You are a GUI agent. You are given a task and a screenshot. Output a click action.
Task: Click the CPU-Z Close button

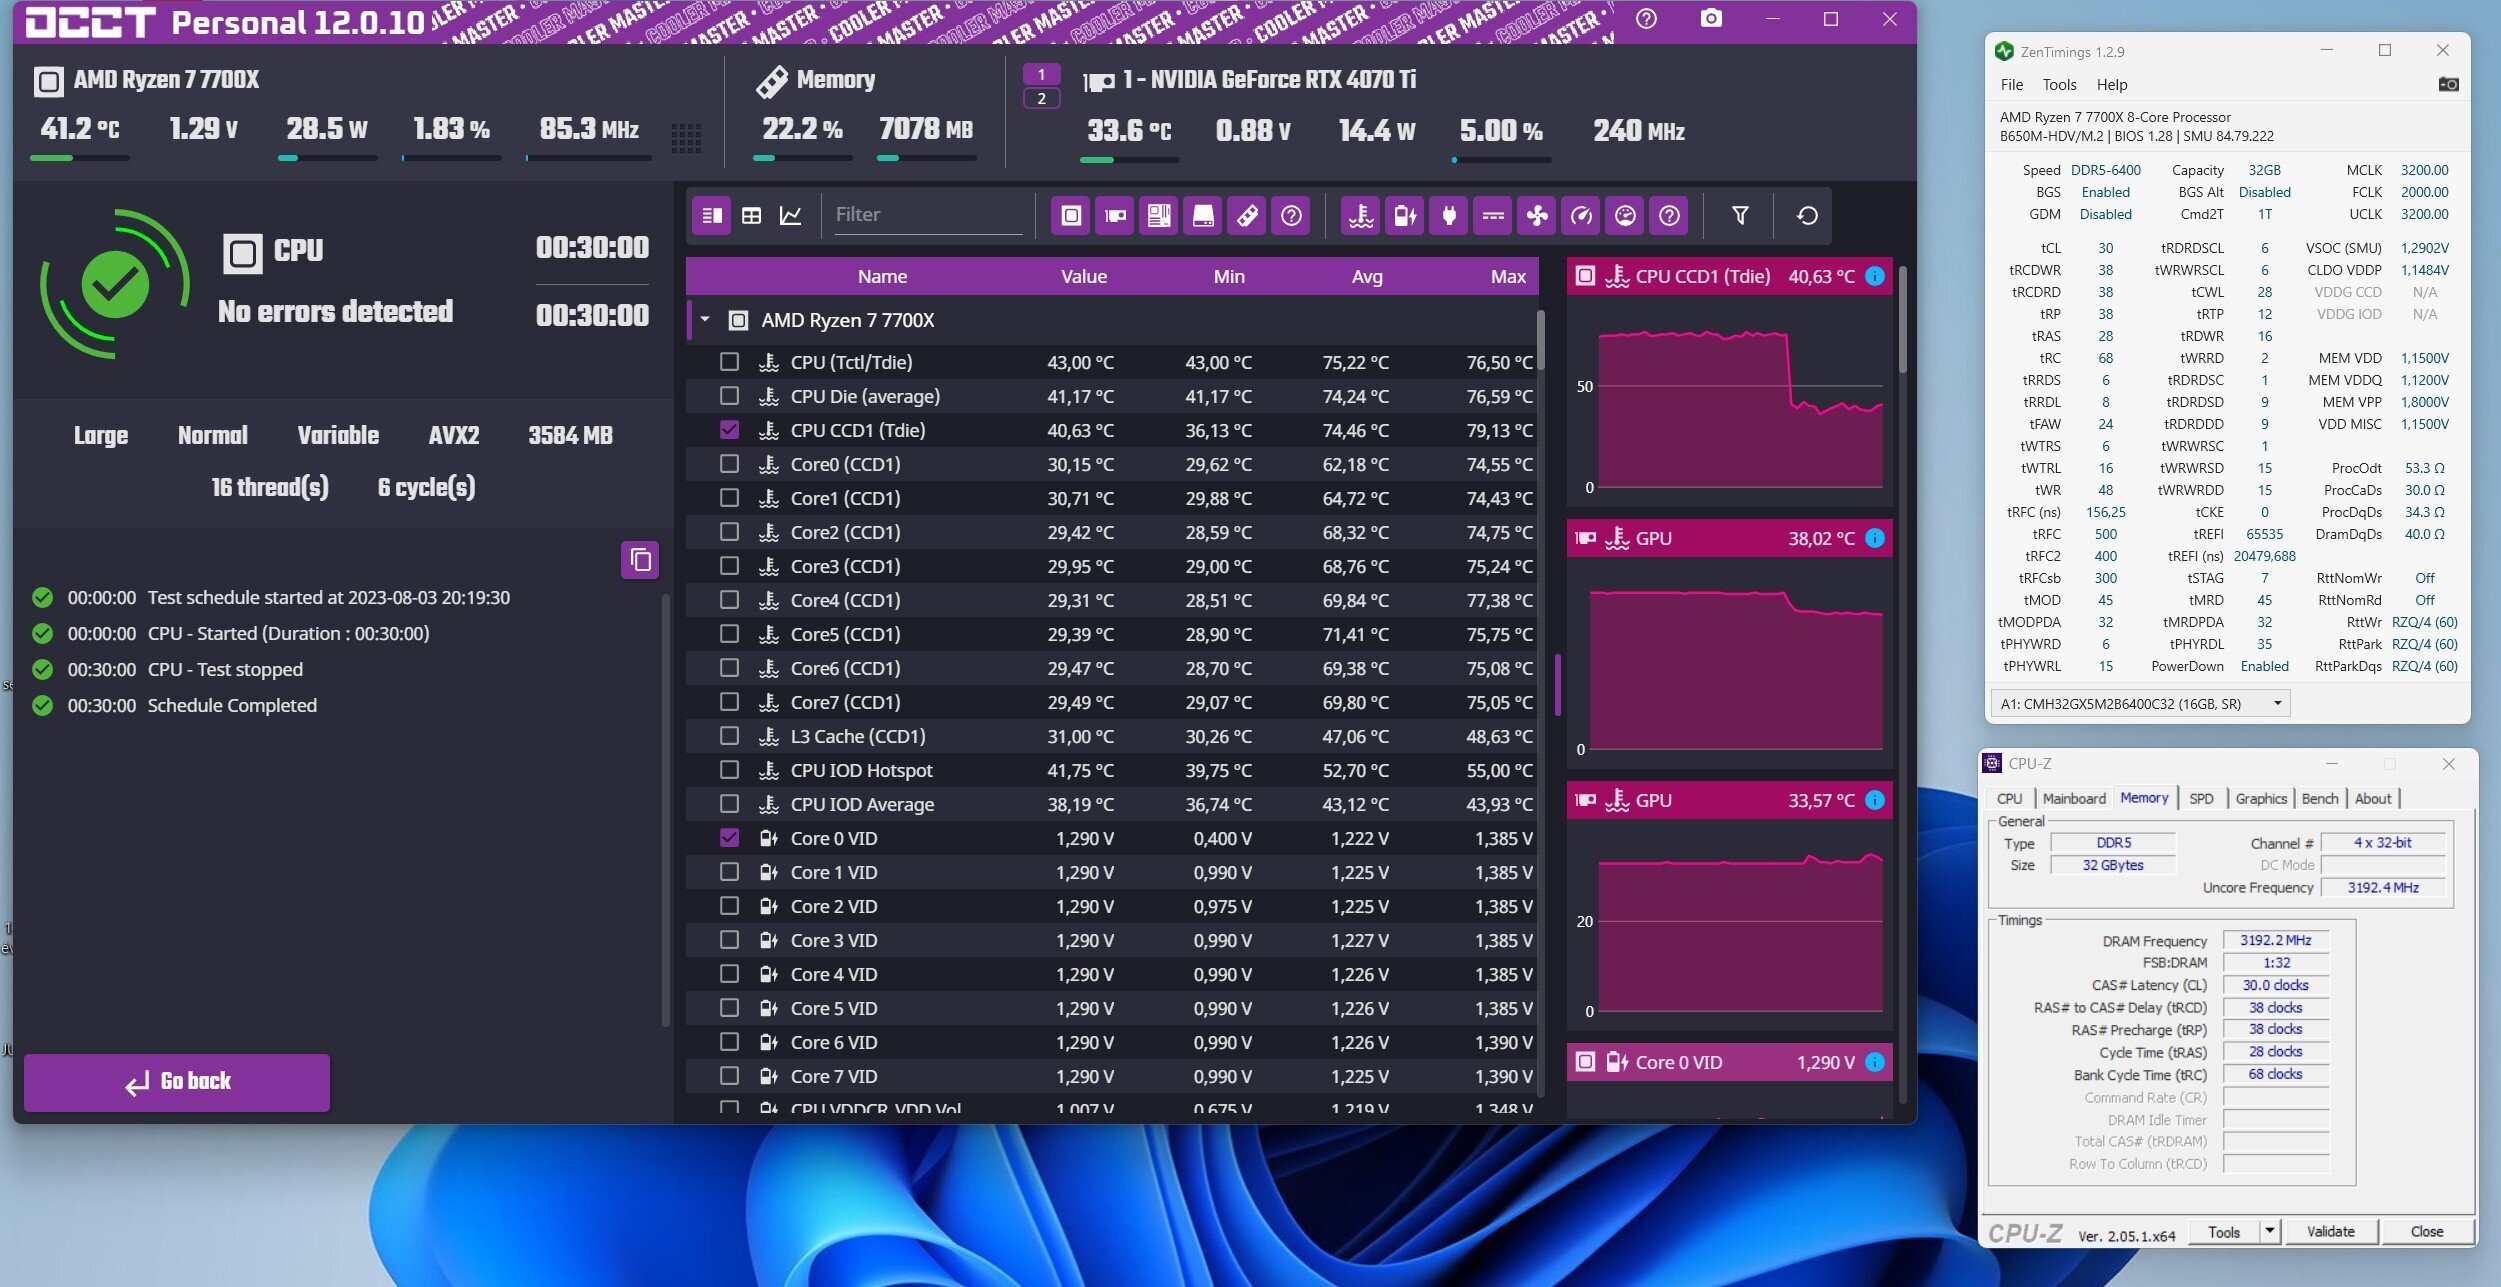2427,1231
